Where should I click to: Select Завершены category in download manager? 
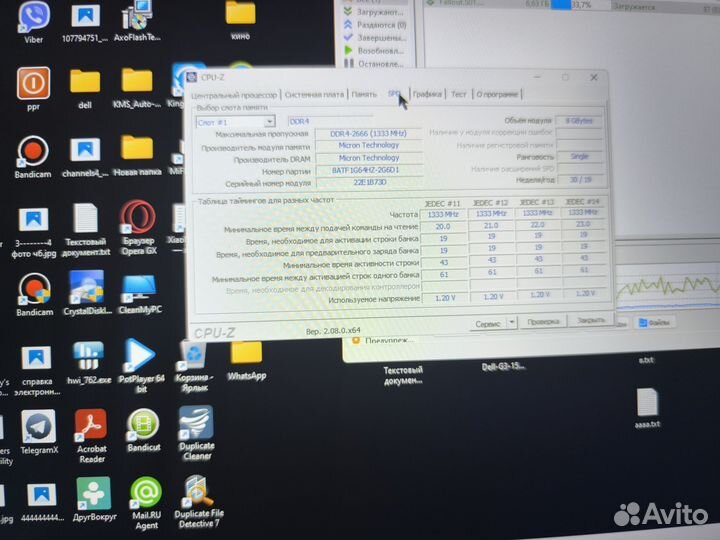pos(376,37)
